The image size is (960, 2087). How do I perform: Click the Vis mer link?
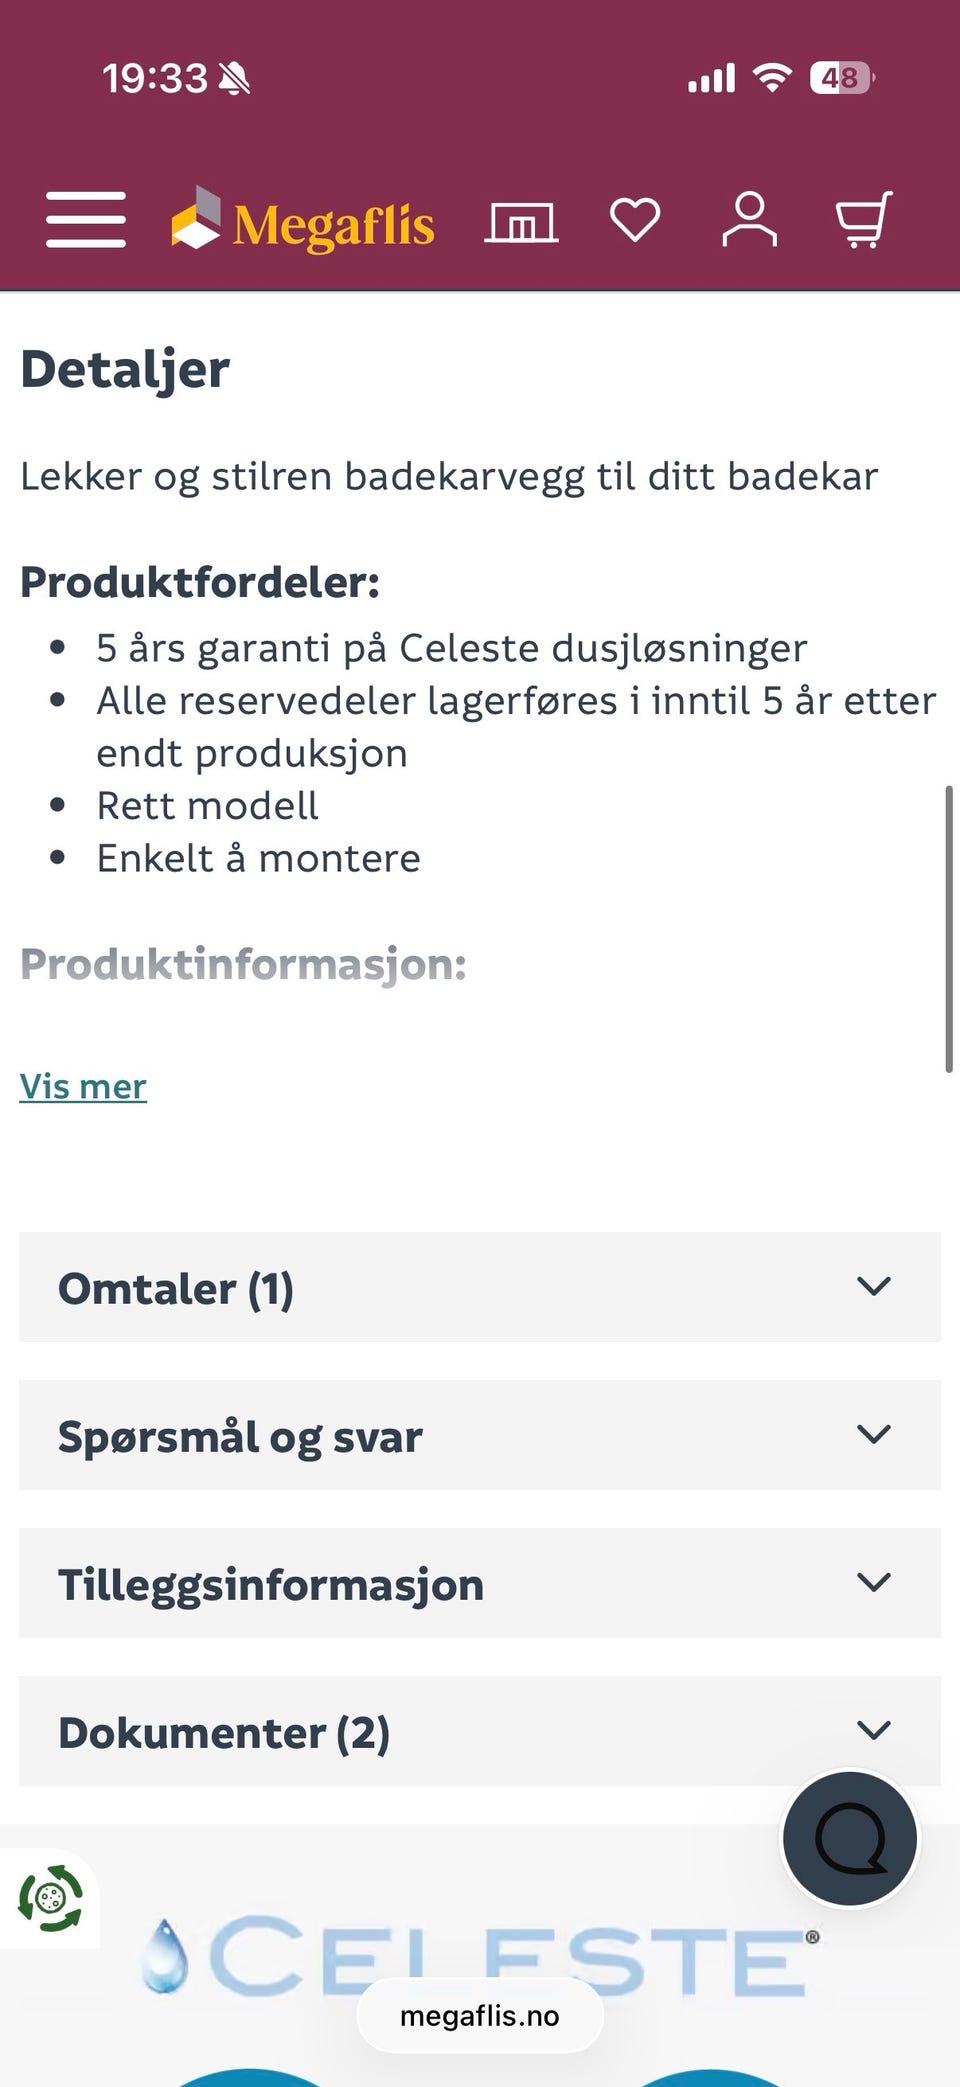point(83,1085)
